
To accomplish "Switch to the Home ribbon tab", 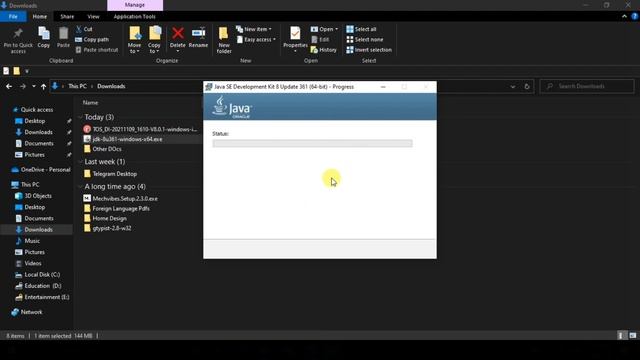I will 40,16.
